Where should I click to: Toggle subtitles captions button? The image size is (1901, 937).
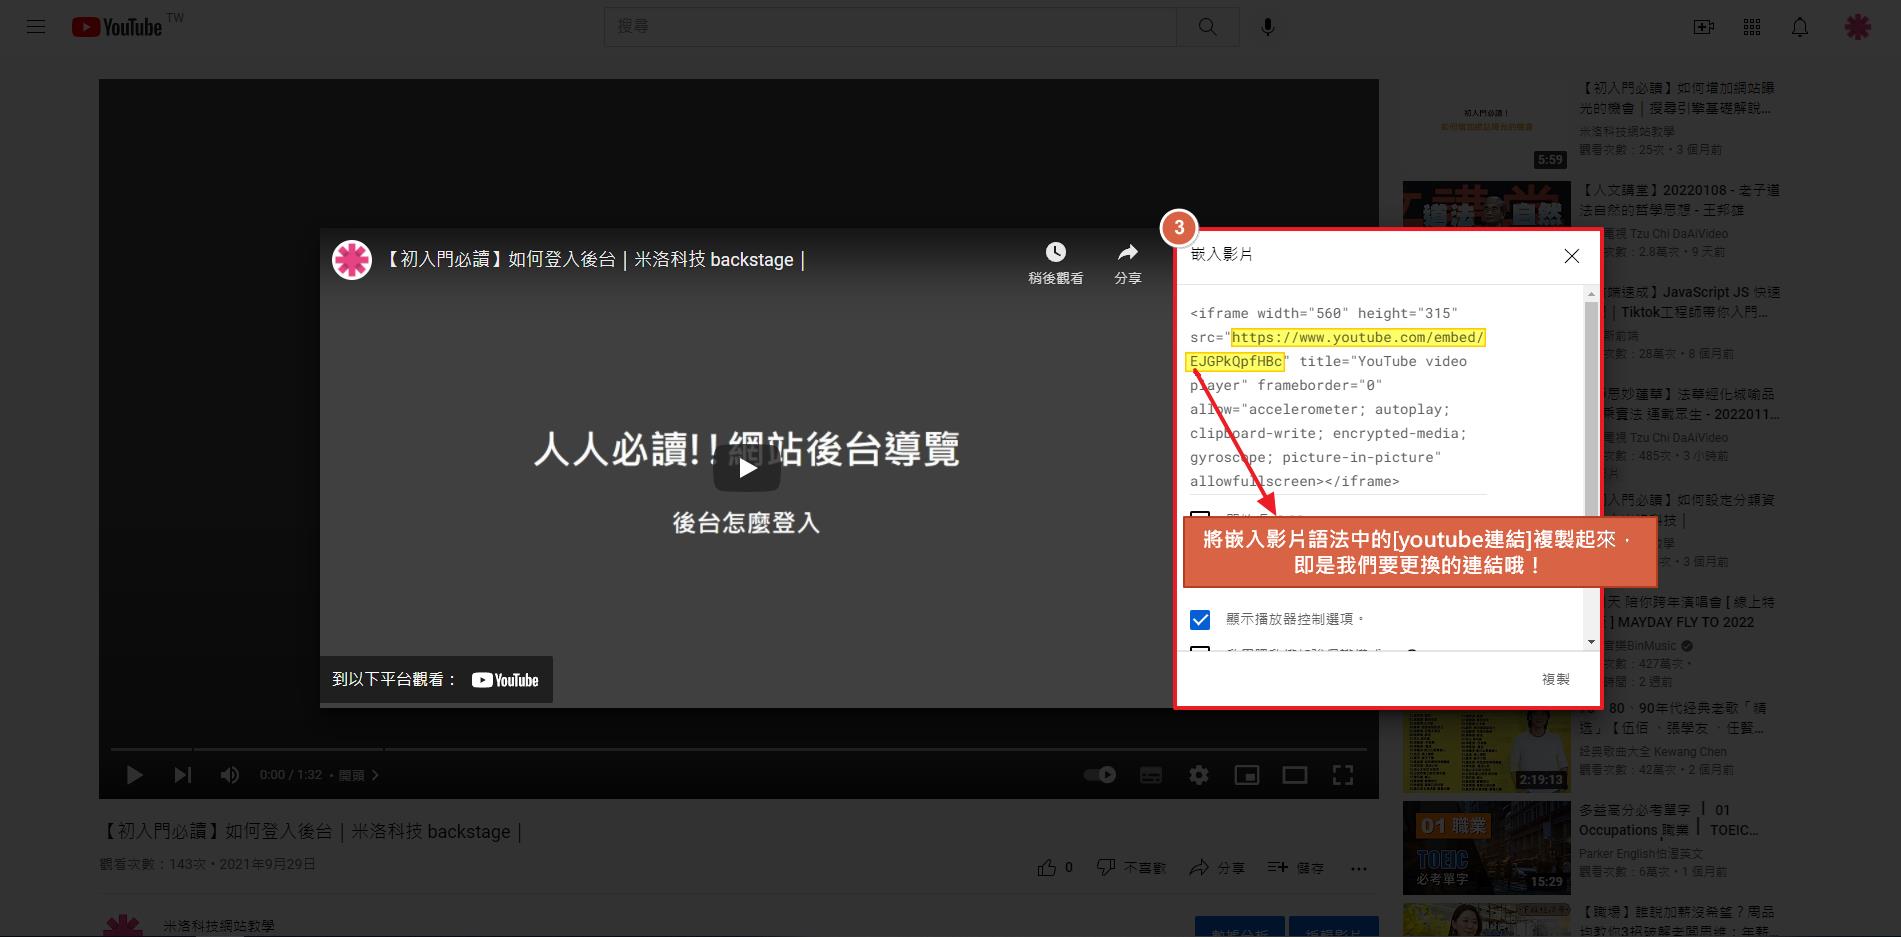coord(1151,775)
